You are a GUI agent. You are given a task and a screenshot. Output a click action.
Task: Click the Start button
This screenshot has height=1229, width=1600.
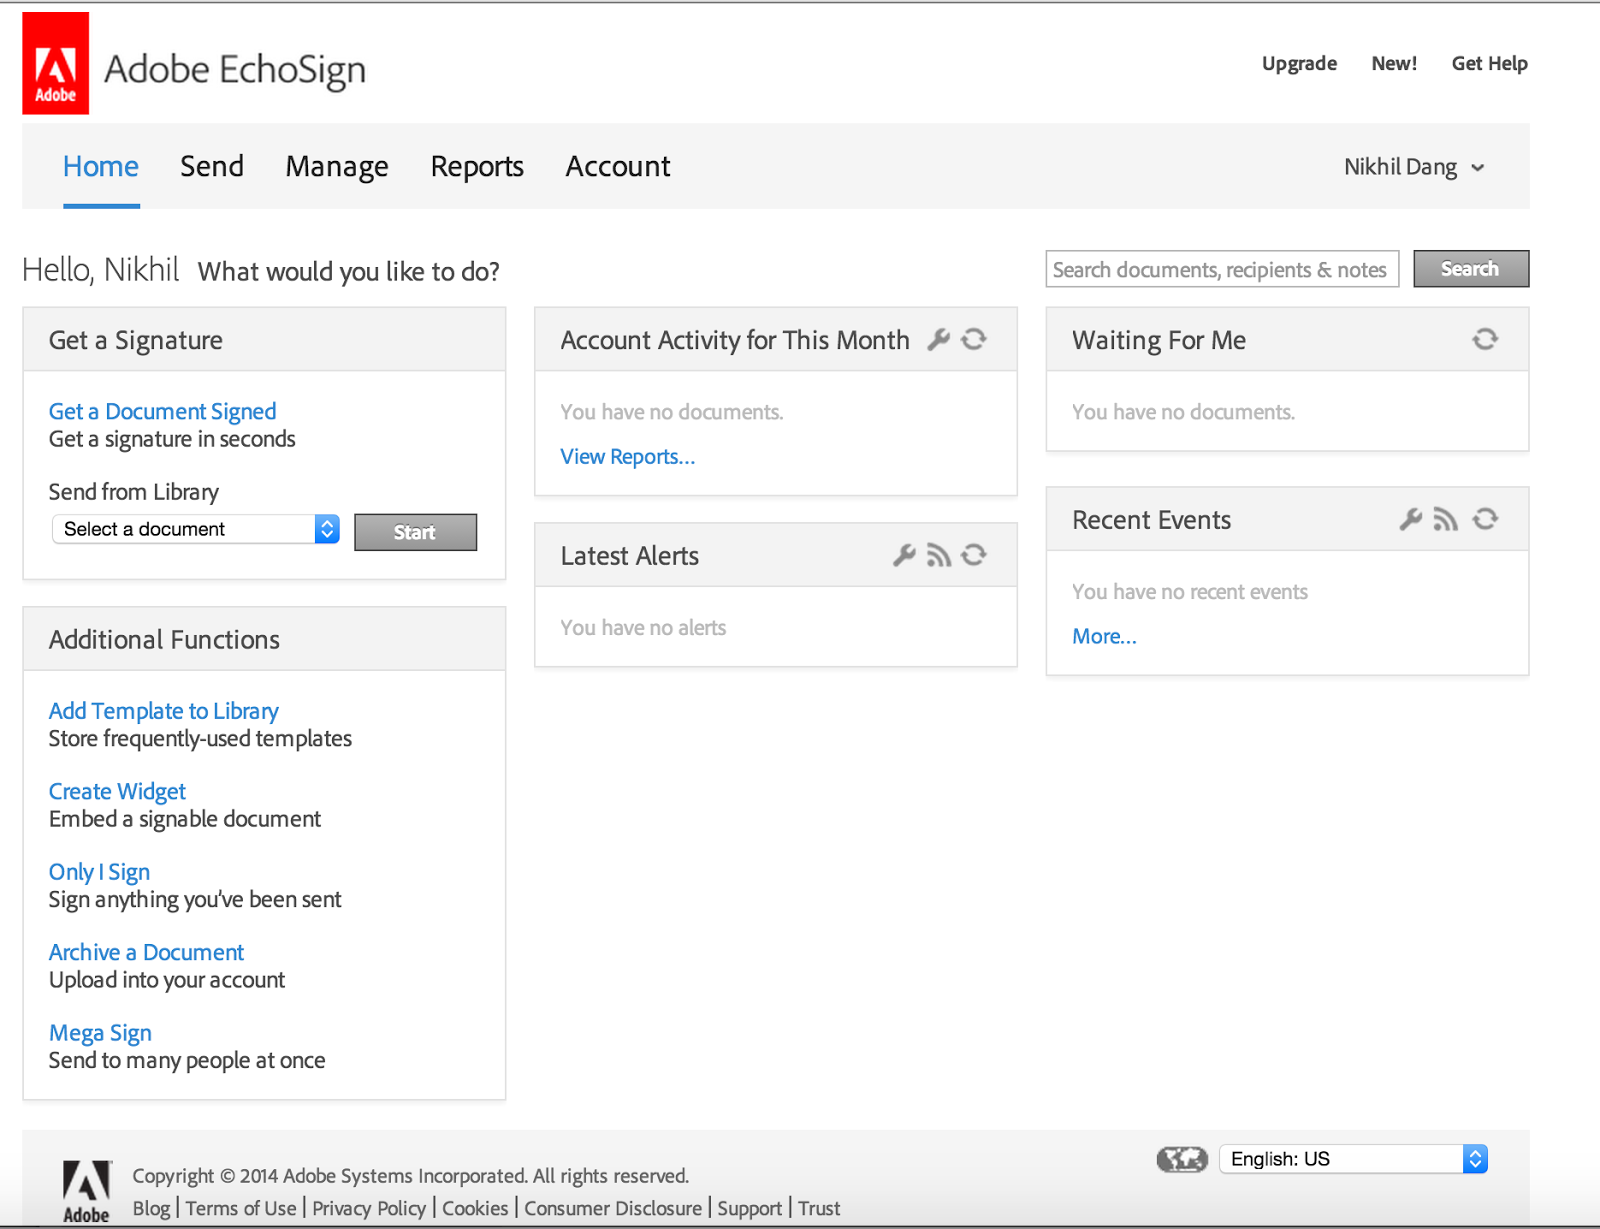pos(415,531)
